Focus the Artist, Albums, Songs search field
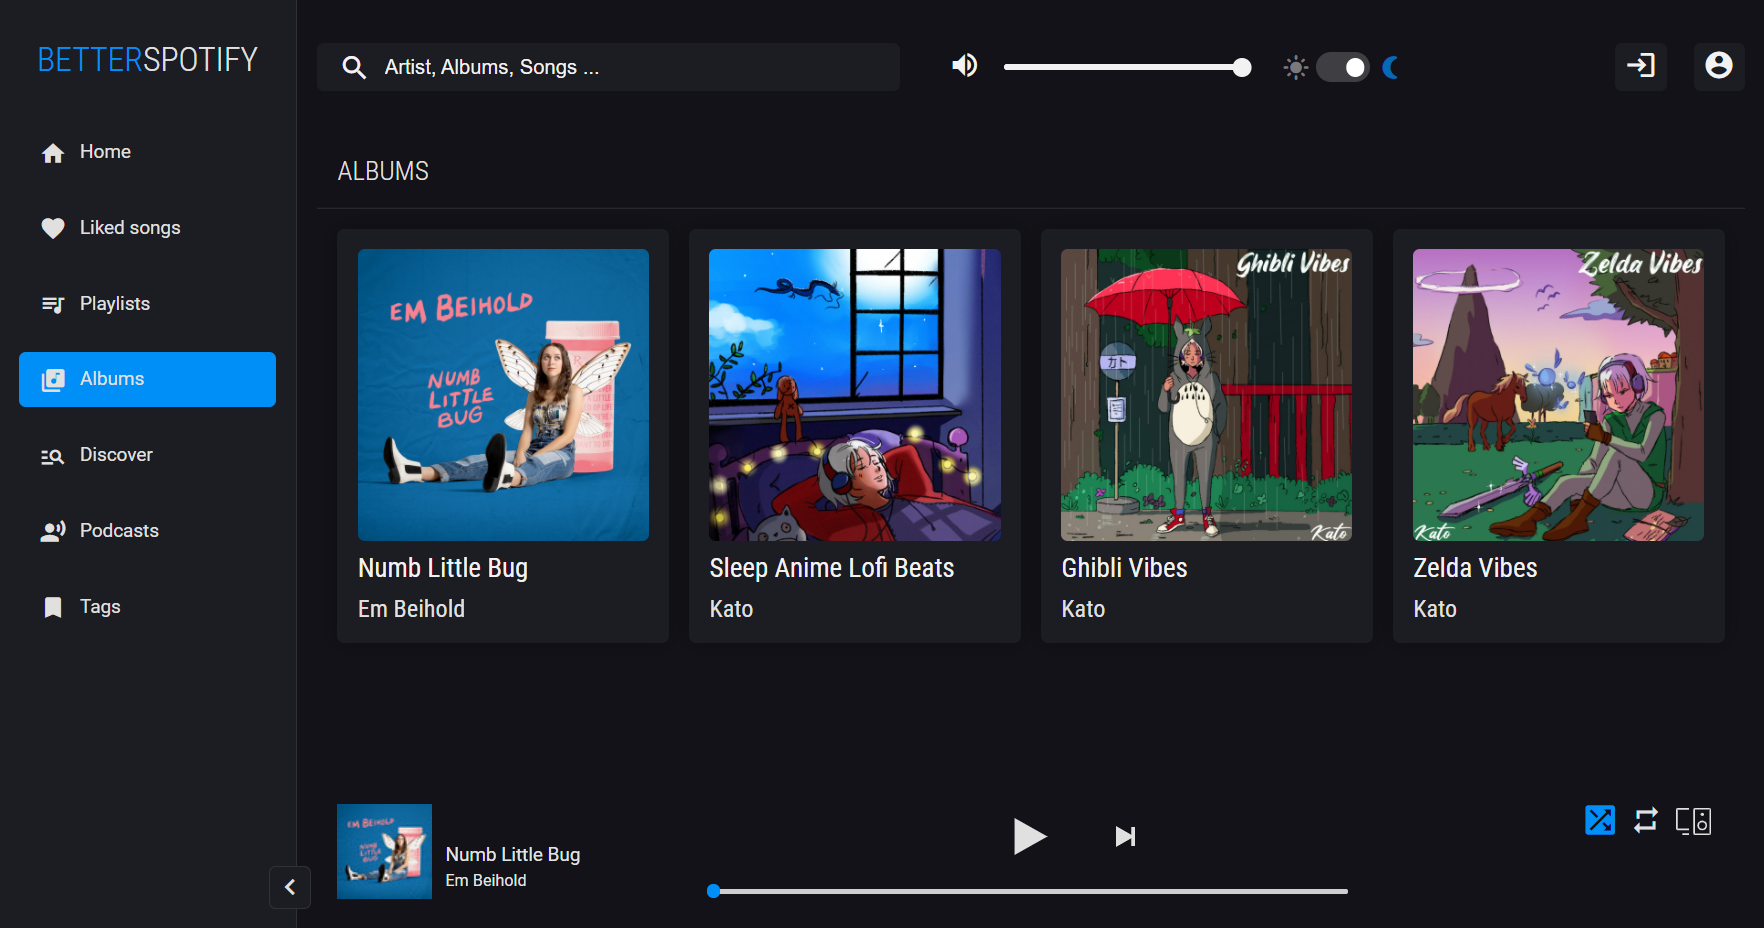1764x928 pixels. click(x=608, y=67)
